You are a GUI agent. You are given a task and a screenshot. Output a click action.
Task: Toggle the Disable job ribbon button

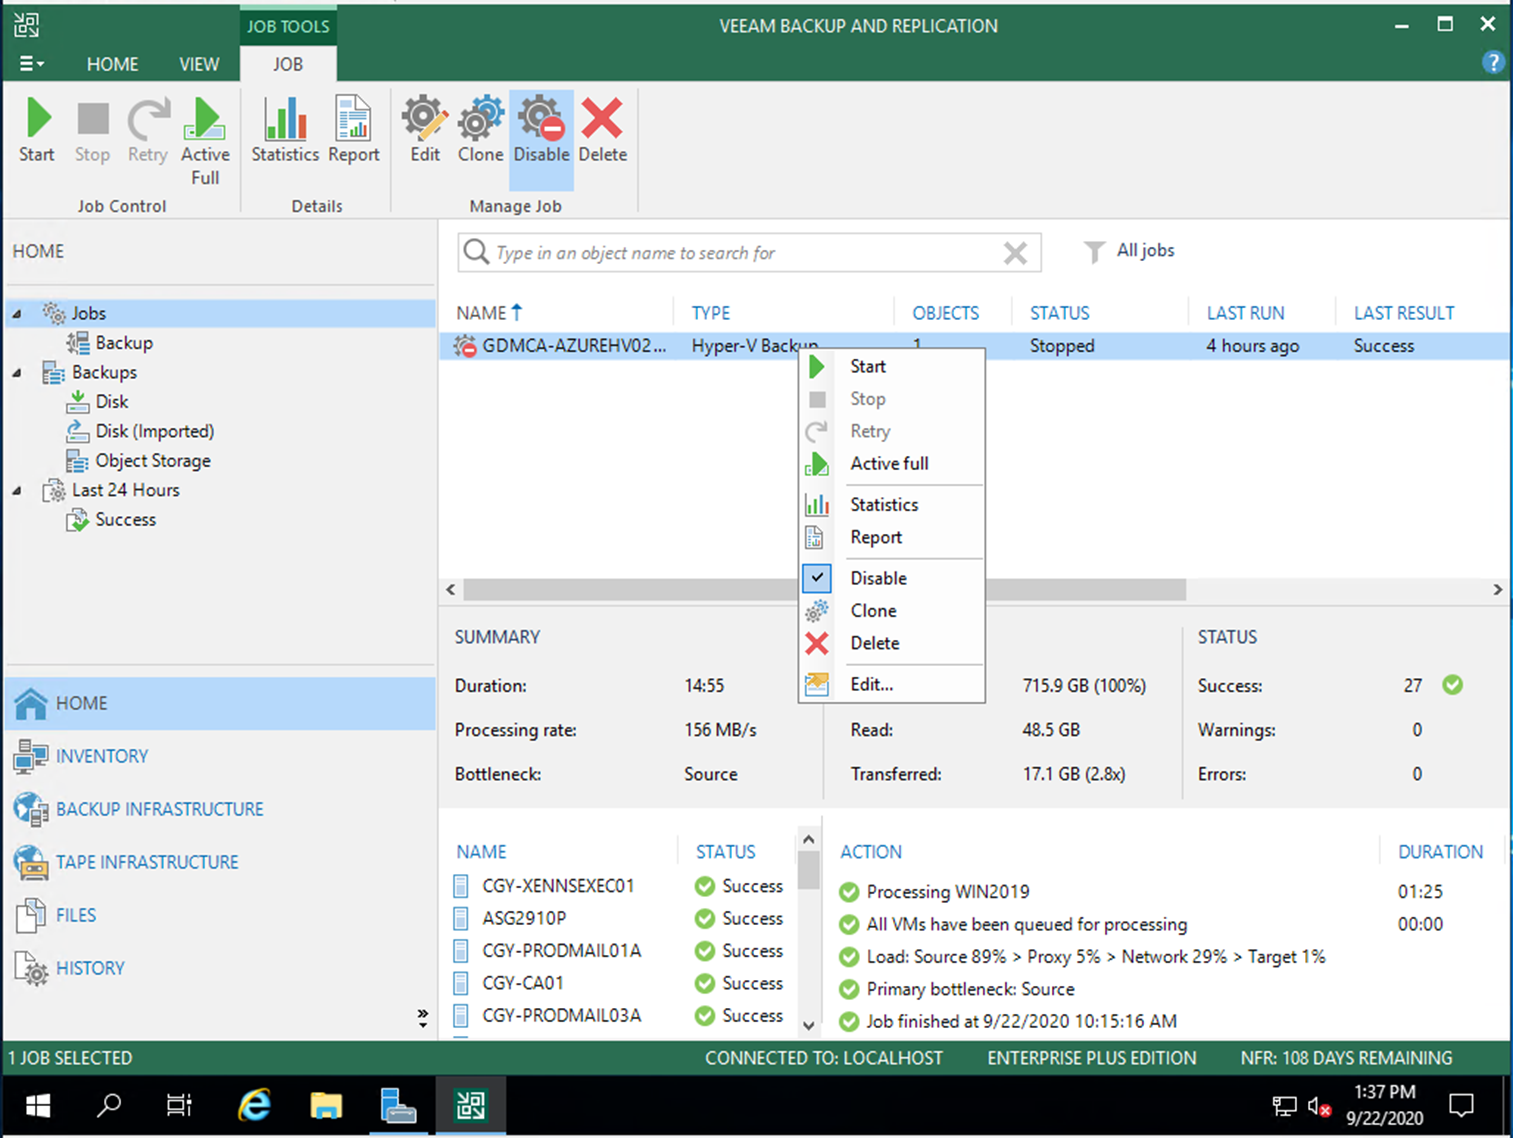(541, 138)
